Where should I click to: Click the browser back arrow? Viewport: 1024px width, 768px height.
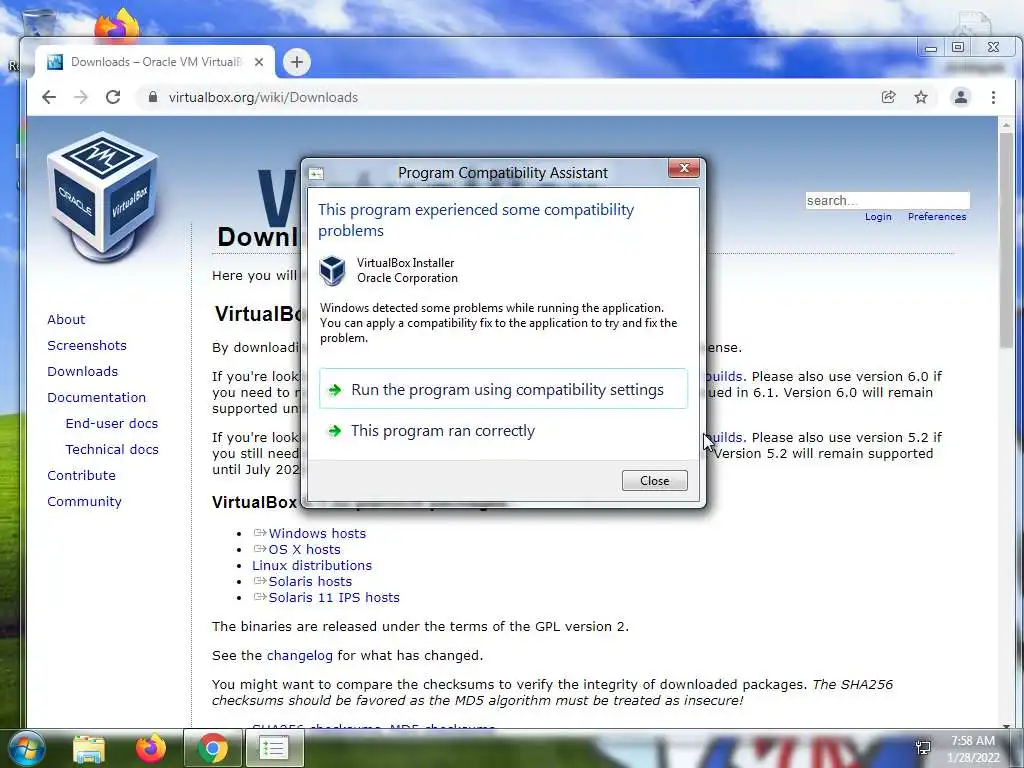[49, 97]
